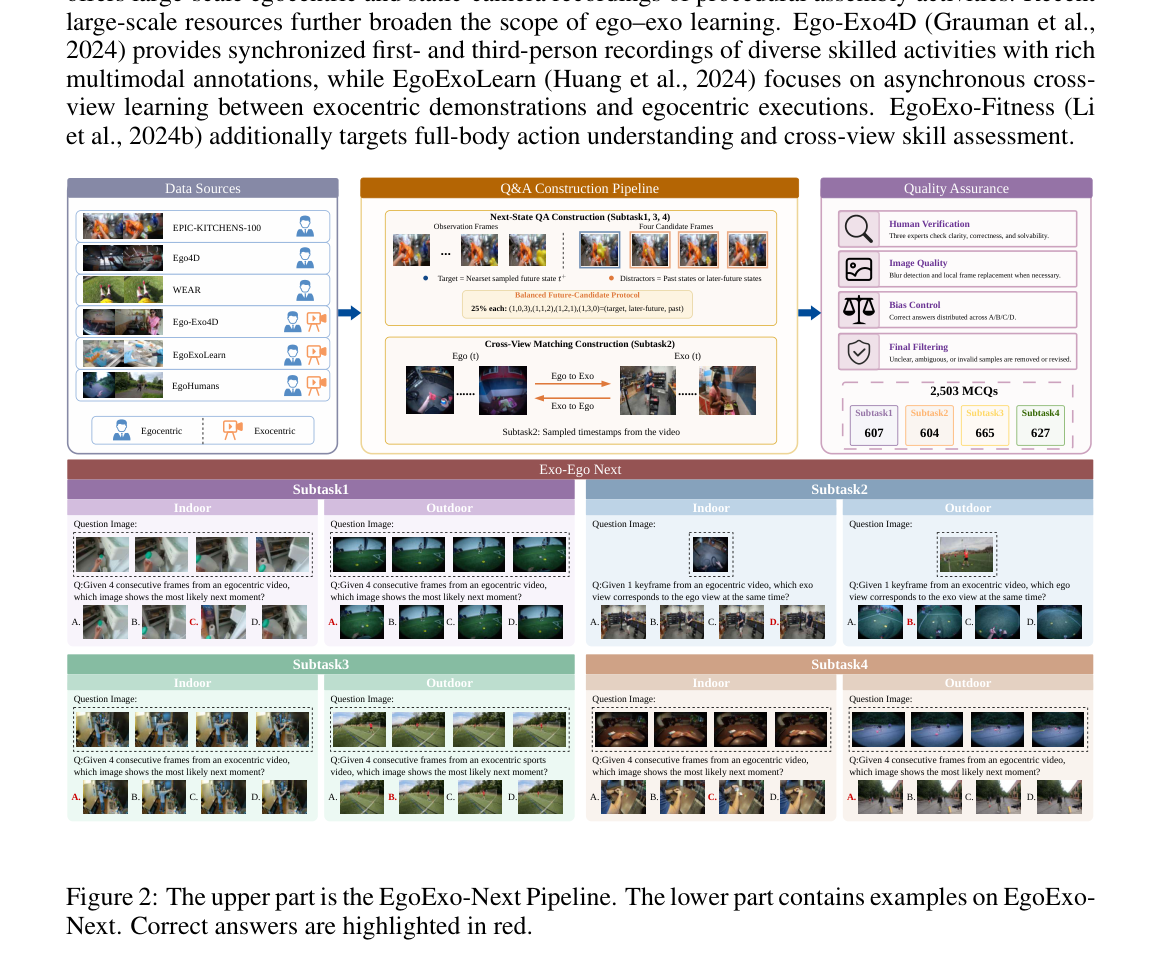The height and width of the screenshot is (954, 1161).
Task: Click the 'Balanced Future-Candidate Protocol' heading
Action: [577, 295]
